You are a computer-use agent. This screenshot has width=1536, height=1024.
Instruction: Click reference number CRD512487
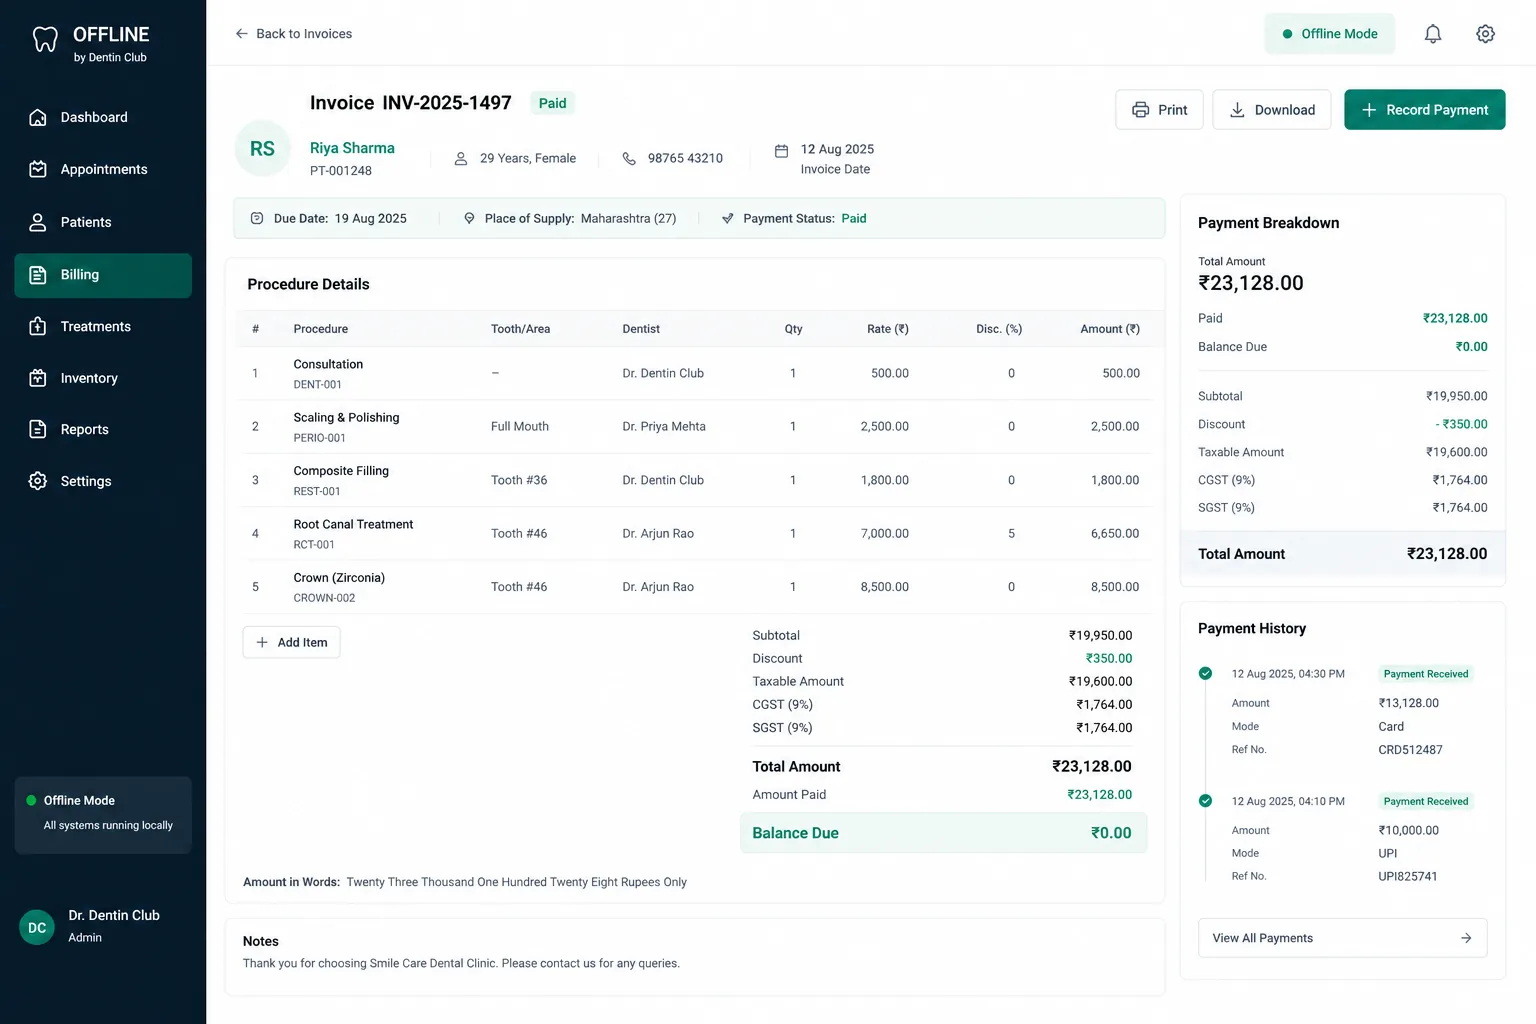[1410, 750]
